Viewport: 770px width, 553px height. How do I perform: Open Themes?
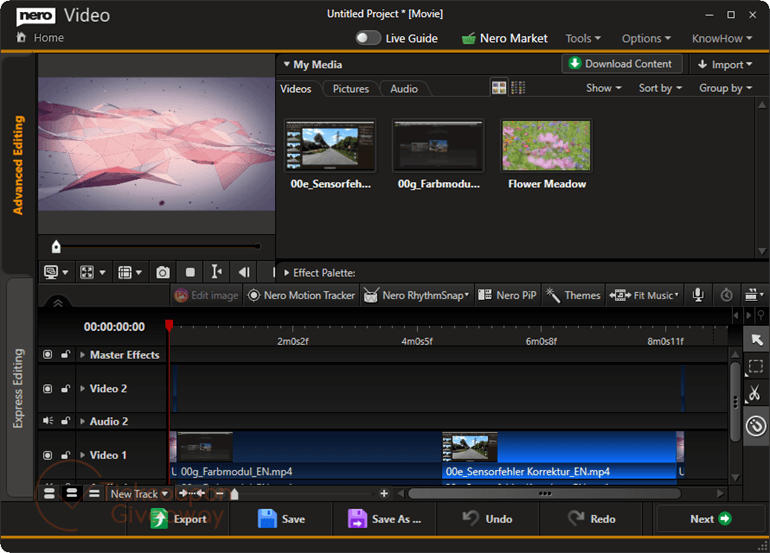pyautogui.click(x=573, y=295)
